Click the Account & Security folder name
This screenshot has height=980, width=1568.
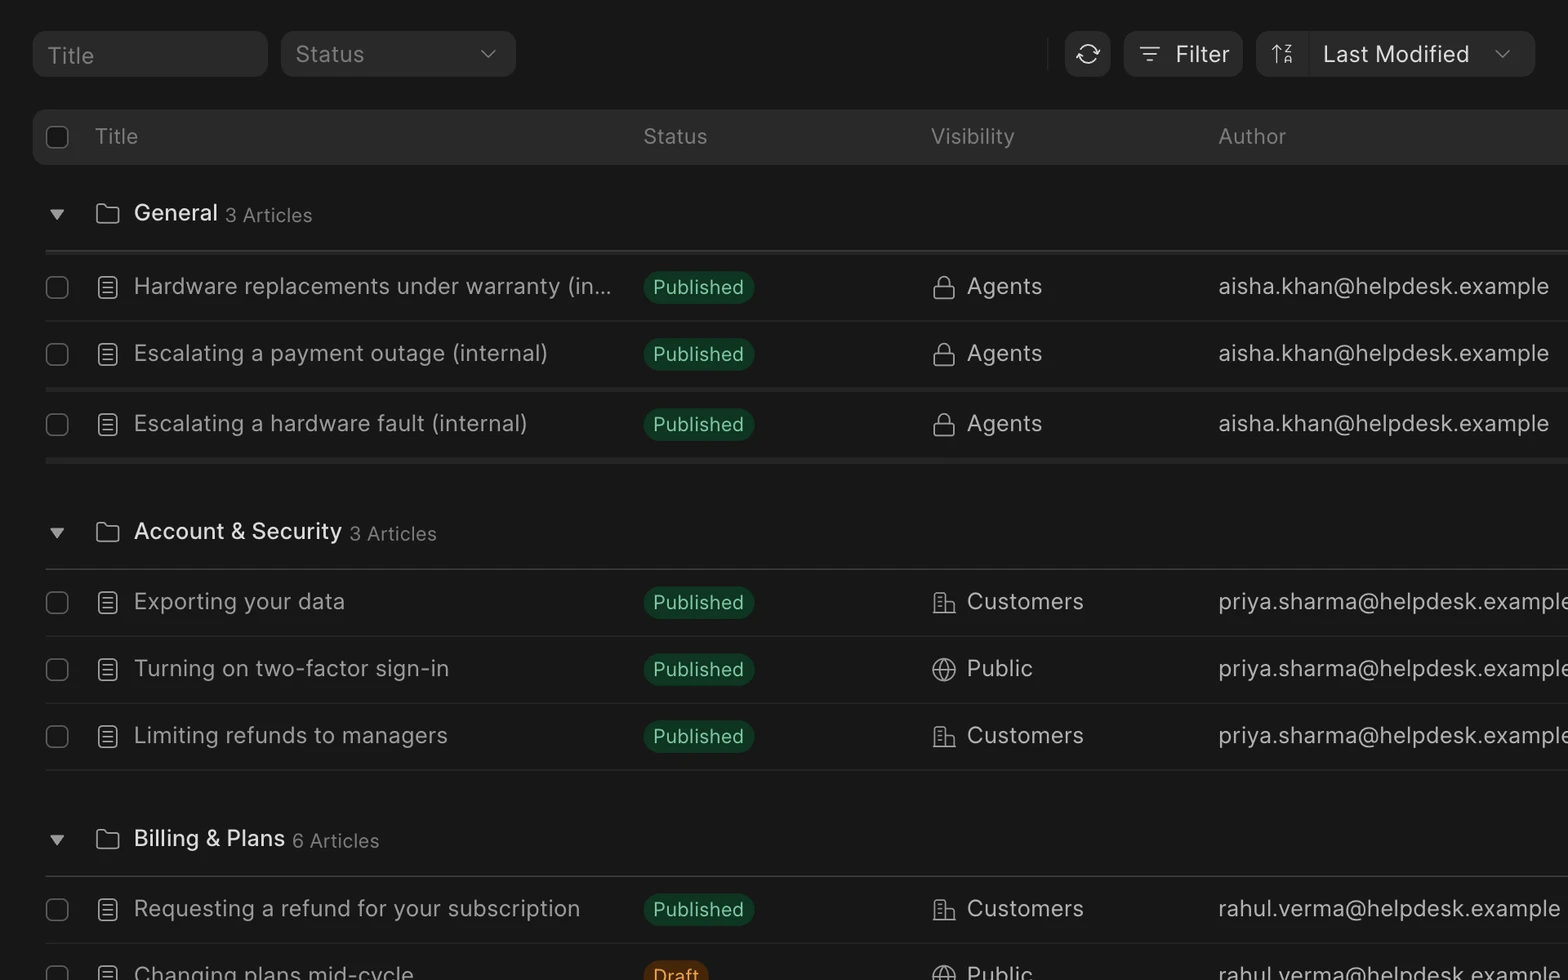pyautogui.click(x=238, y=531)
